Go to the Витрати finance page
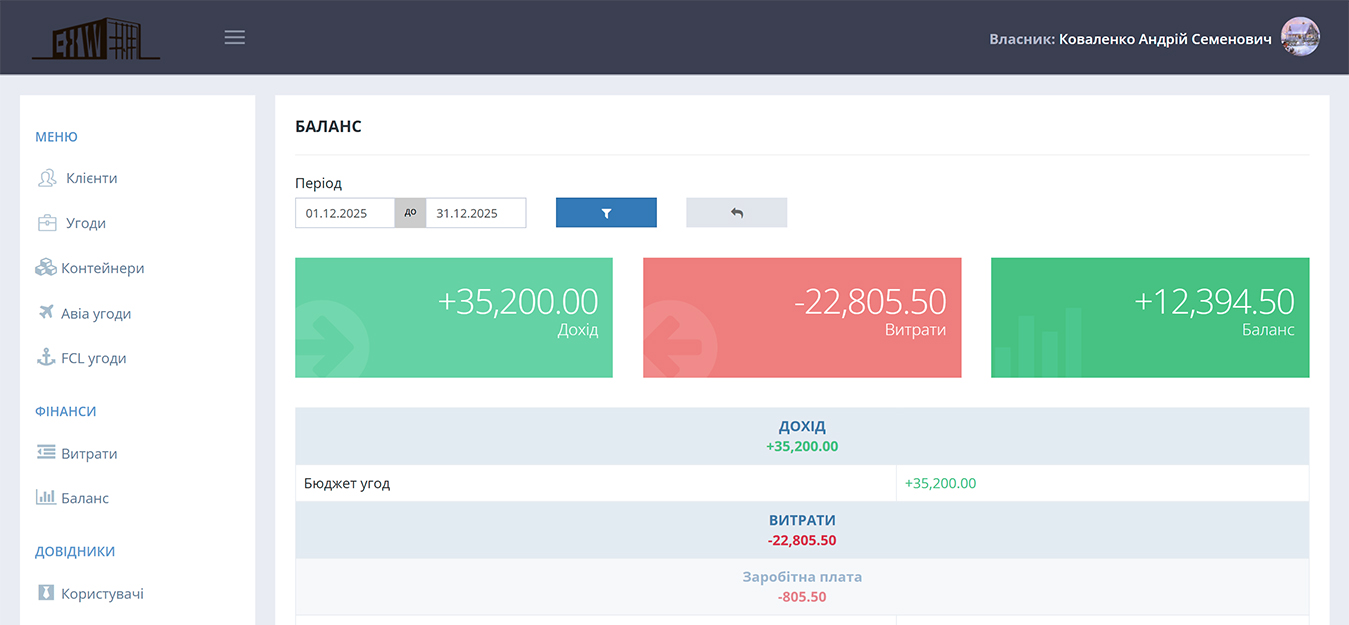The image size is (1349, 625). (89, 453)
